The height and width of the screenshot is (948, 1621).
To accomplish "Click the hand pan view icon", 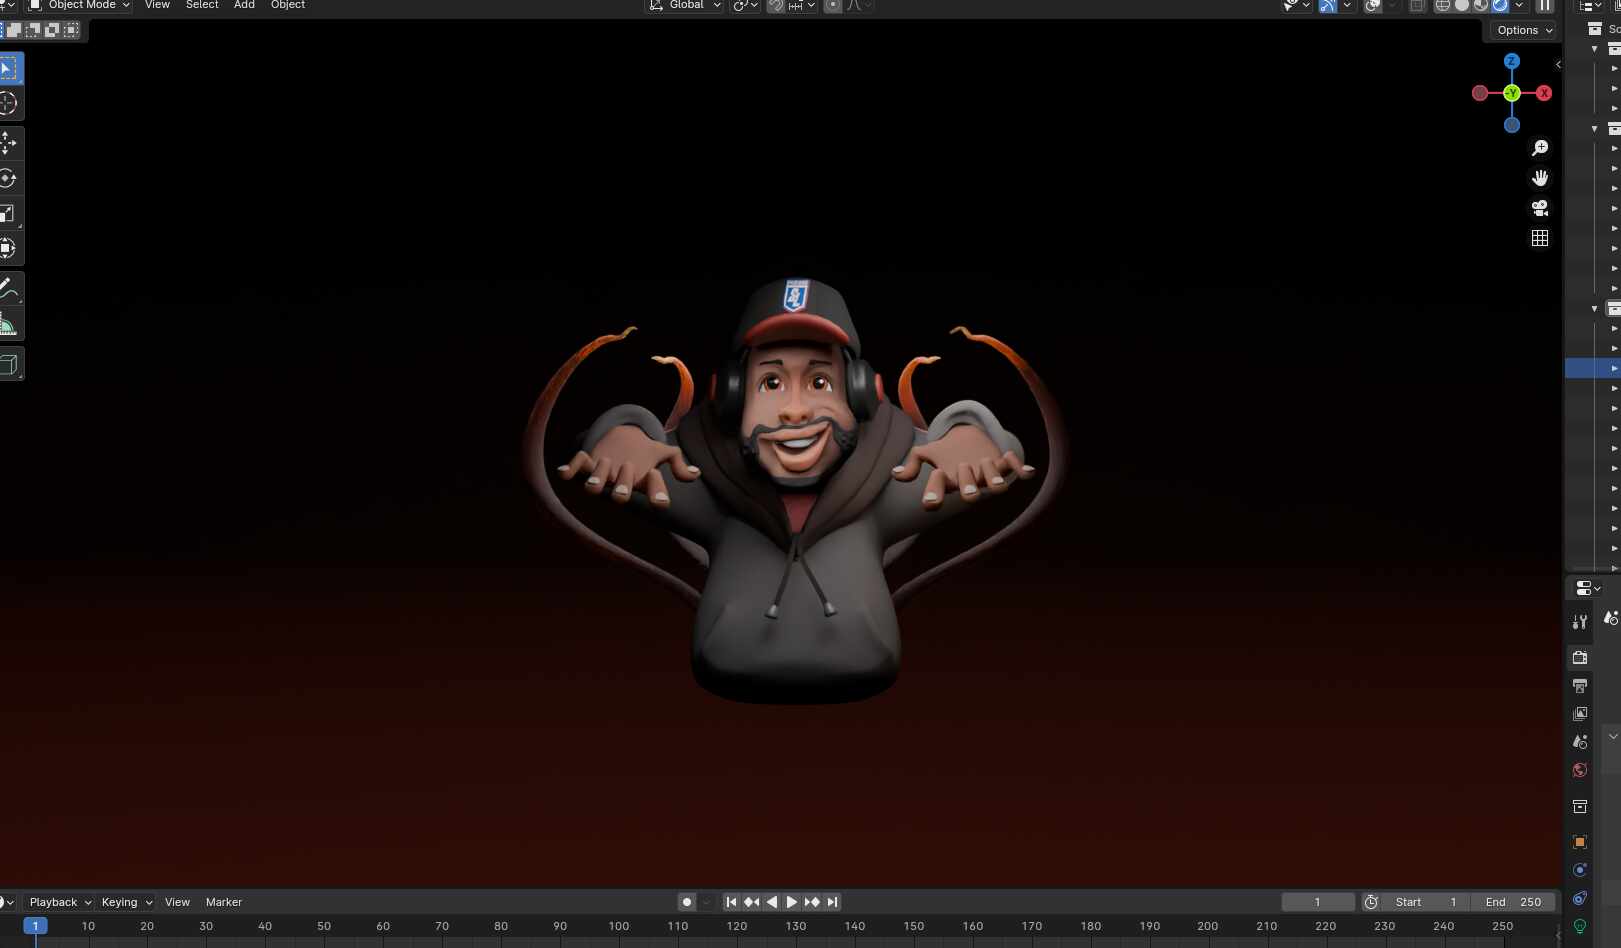I will click(1540, 178).
